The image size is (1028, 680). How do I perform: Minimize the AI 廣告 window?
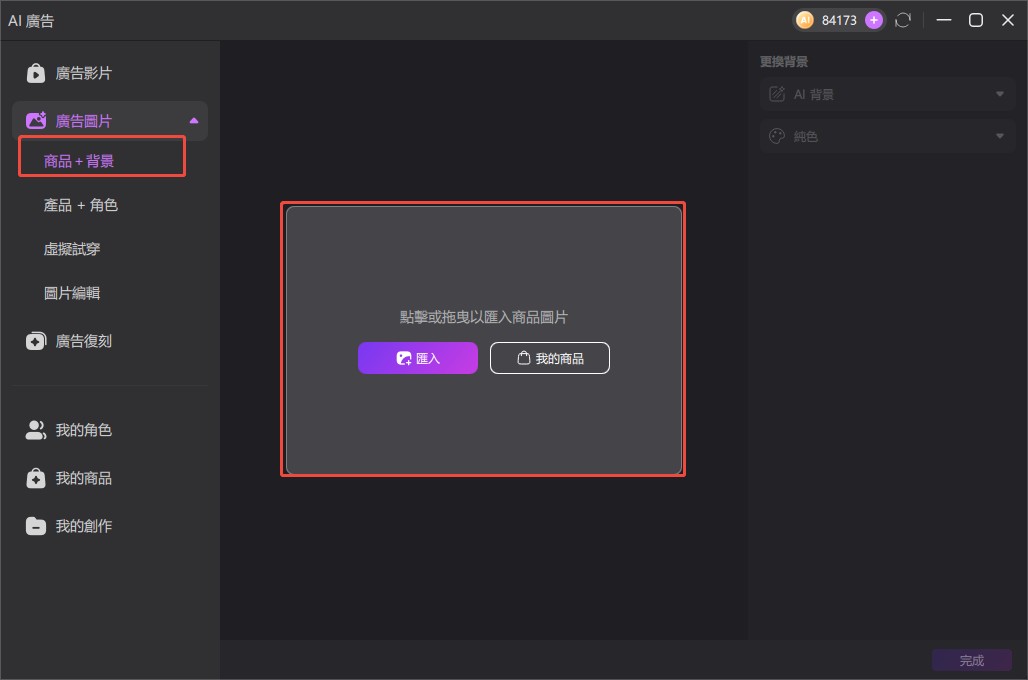pyautogui.click(x=943, y=20)
